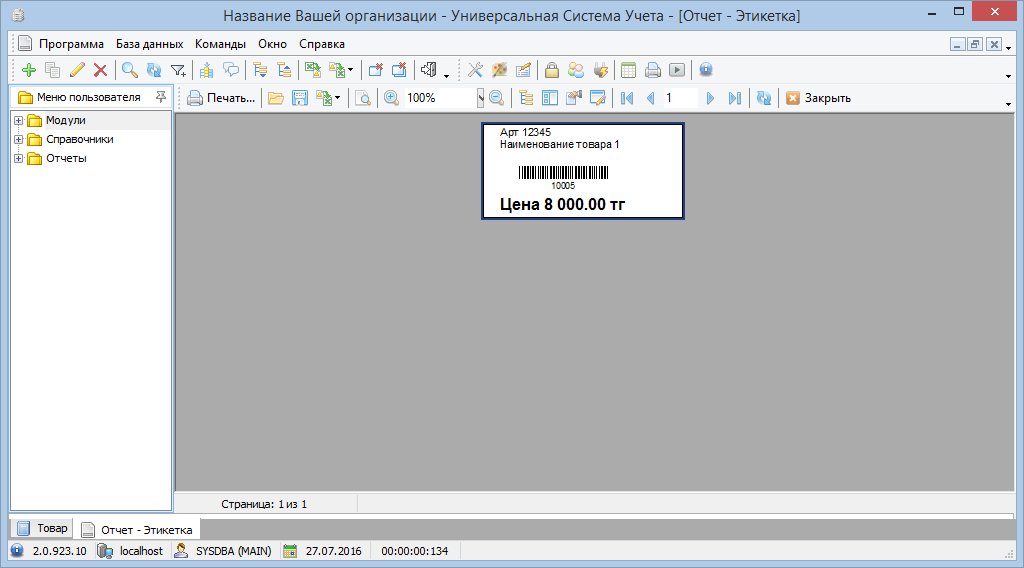This screenshot has width=1024, height=568.
Task: Click the red X Delete icon
Action: click(x=100, y=70)
